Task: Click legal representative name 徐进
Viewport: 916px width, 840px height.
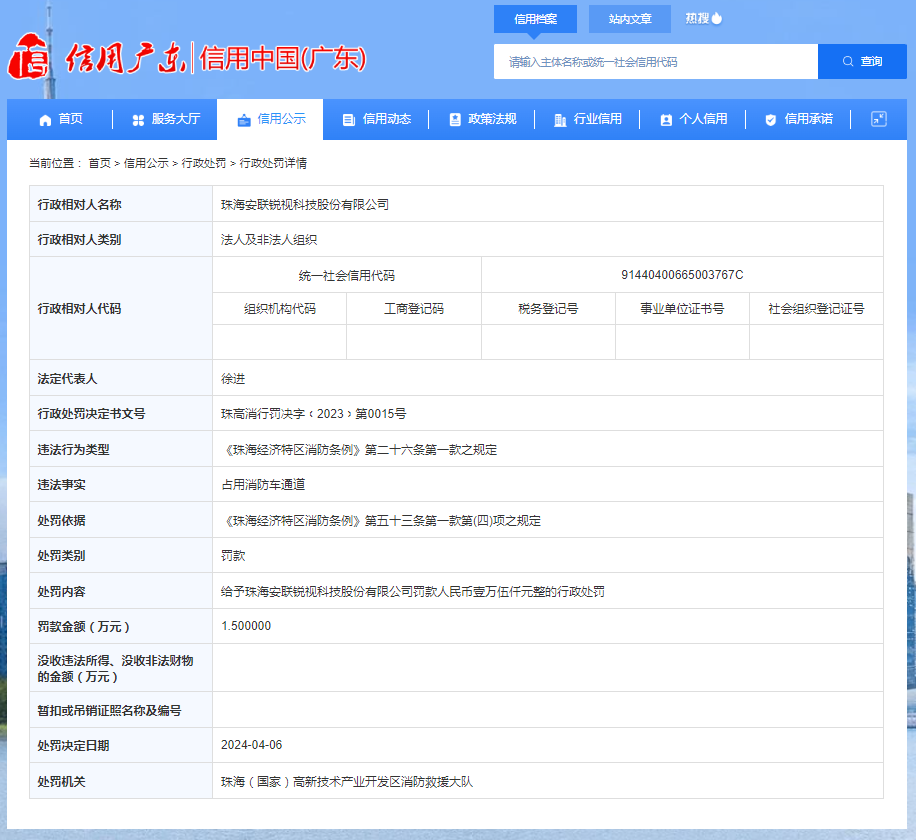Action: [233, 379]
